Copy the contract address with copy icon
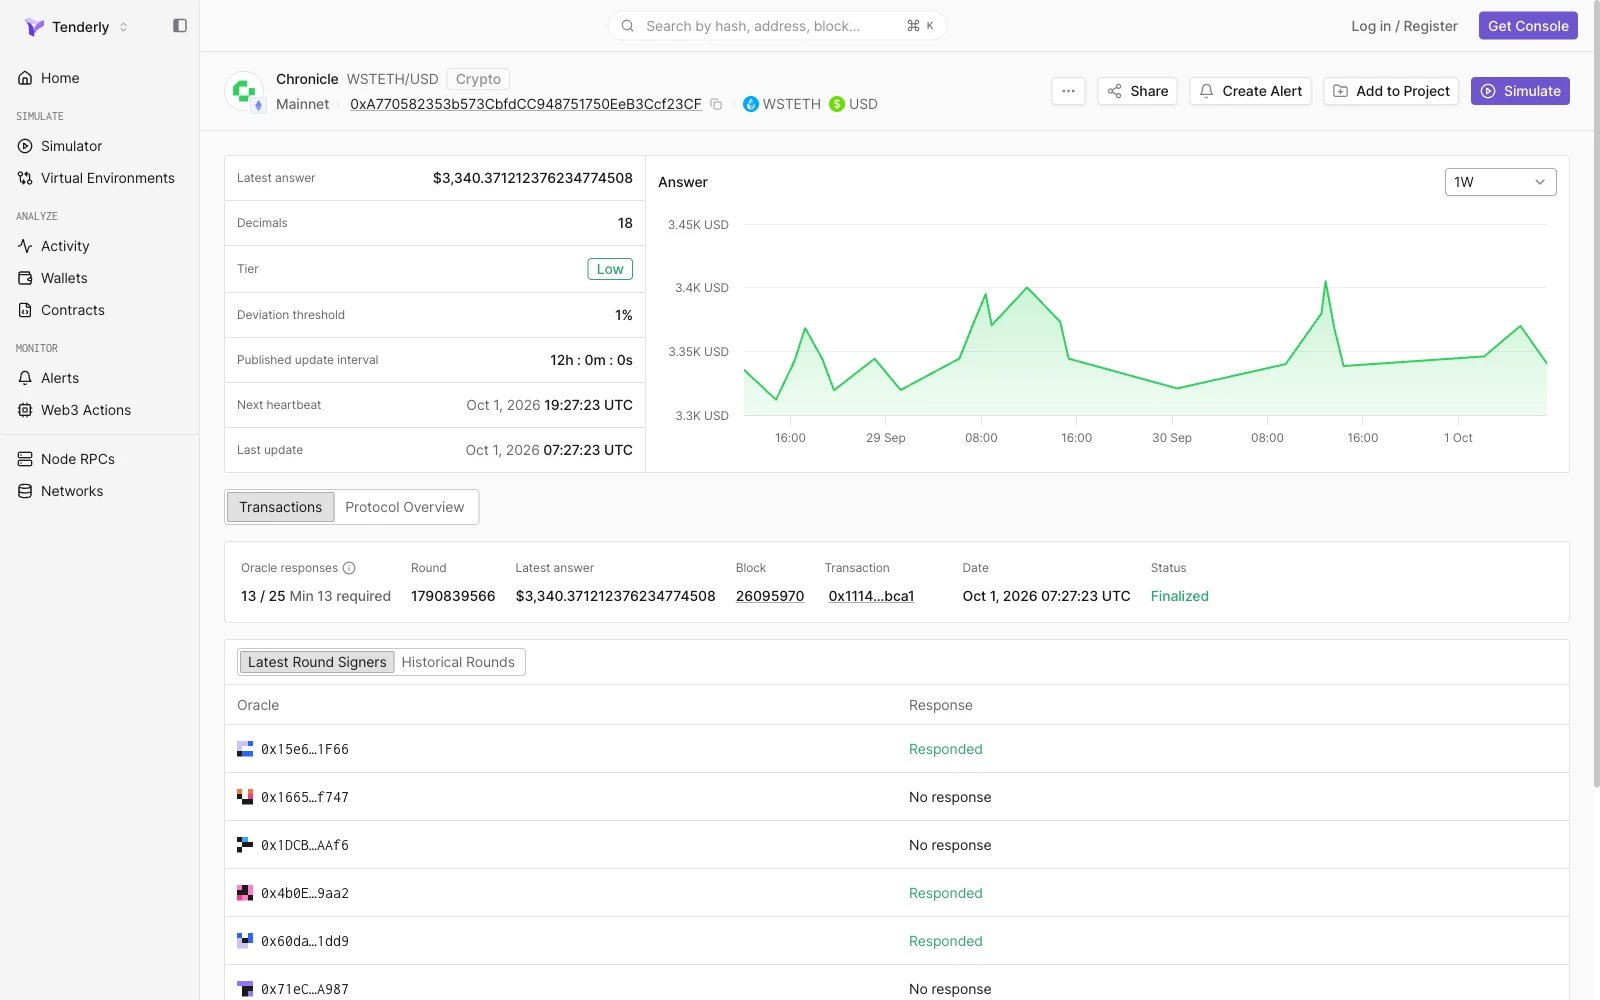 716,104
